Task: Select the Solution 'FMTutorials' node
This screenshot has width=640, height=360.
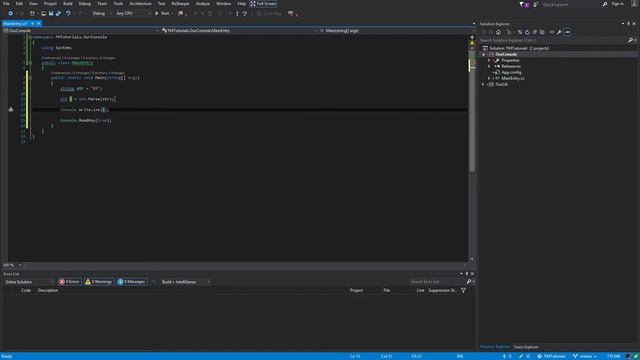Action: pos(519,48)
